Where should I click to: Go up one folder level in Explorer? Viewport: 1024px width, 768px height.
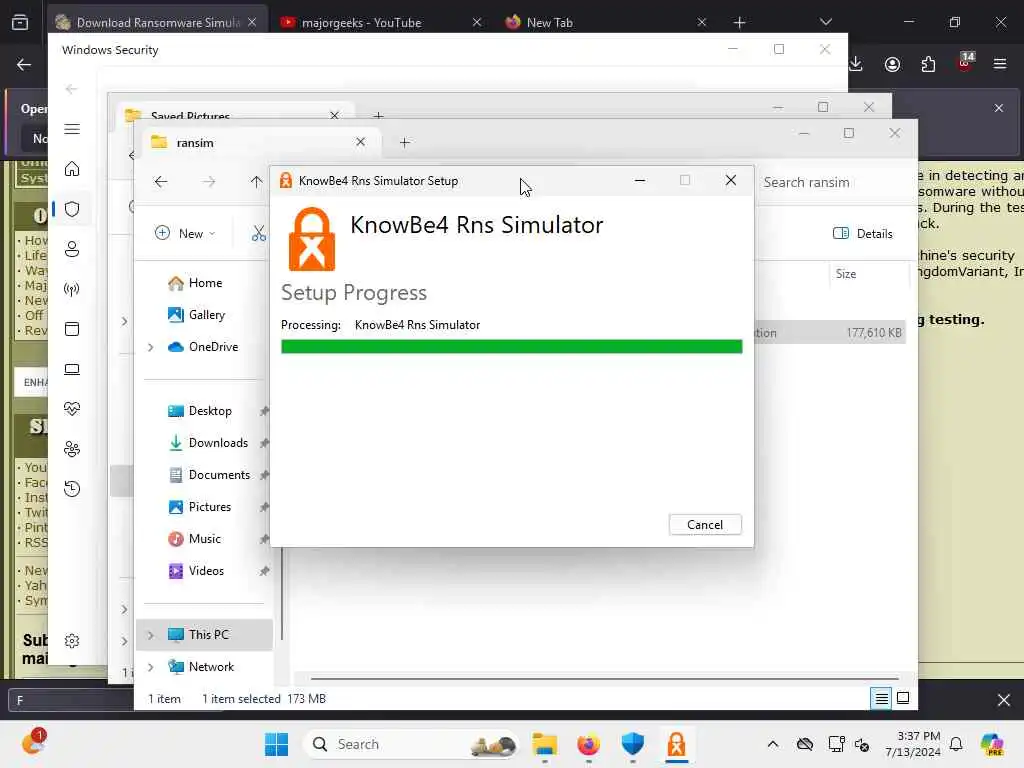pos(256,182)
